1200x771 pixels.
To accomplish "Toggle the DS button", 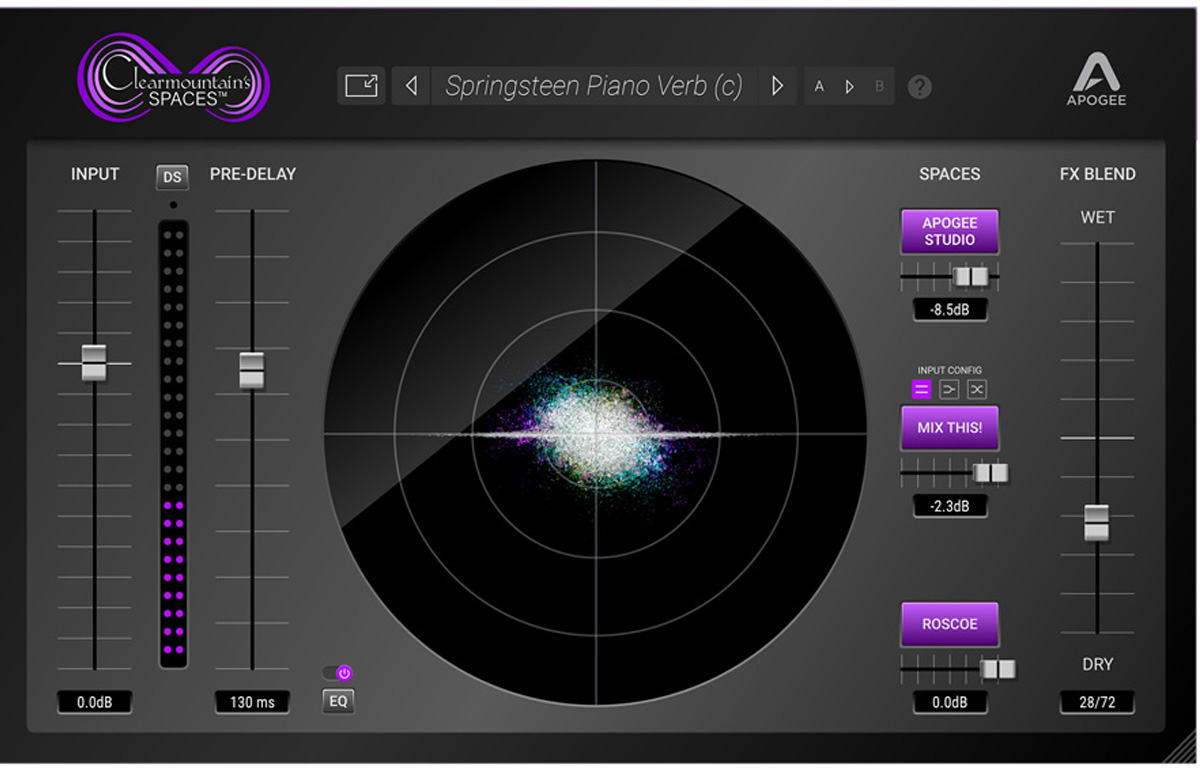I will (172, 177).
